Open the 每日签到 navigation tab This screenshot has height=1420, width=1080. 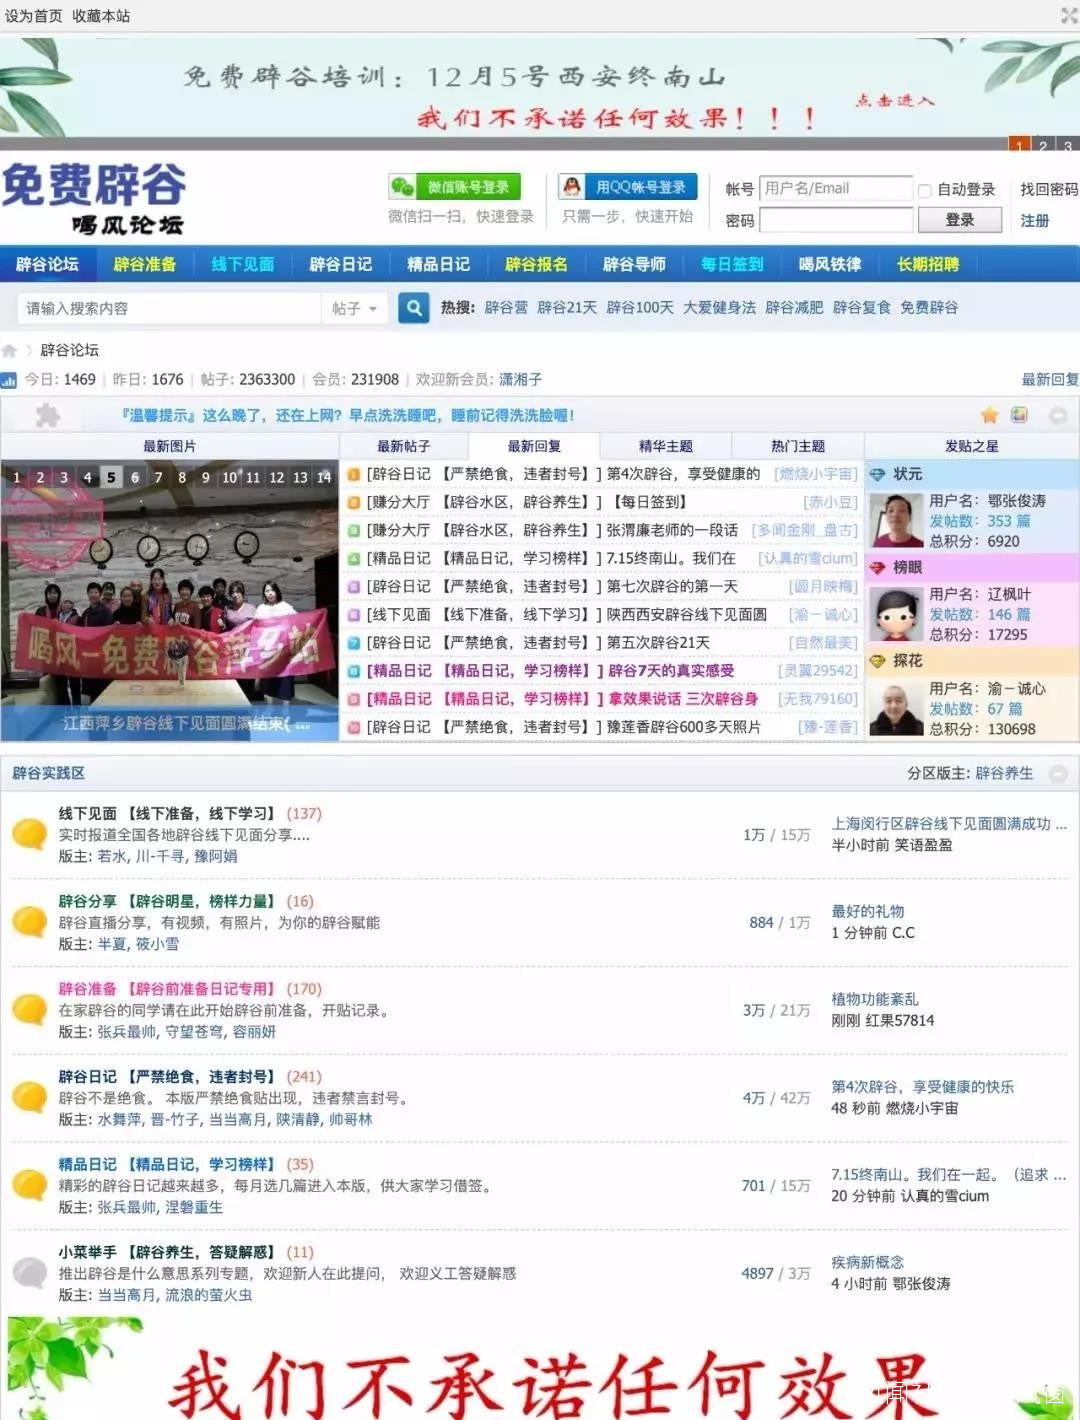coord(732,264)
